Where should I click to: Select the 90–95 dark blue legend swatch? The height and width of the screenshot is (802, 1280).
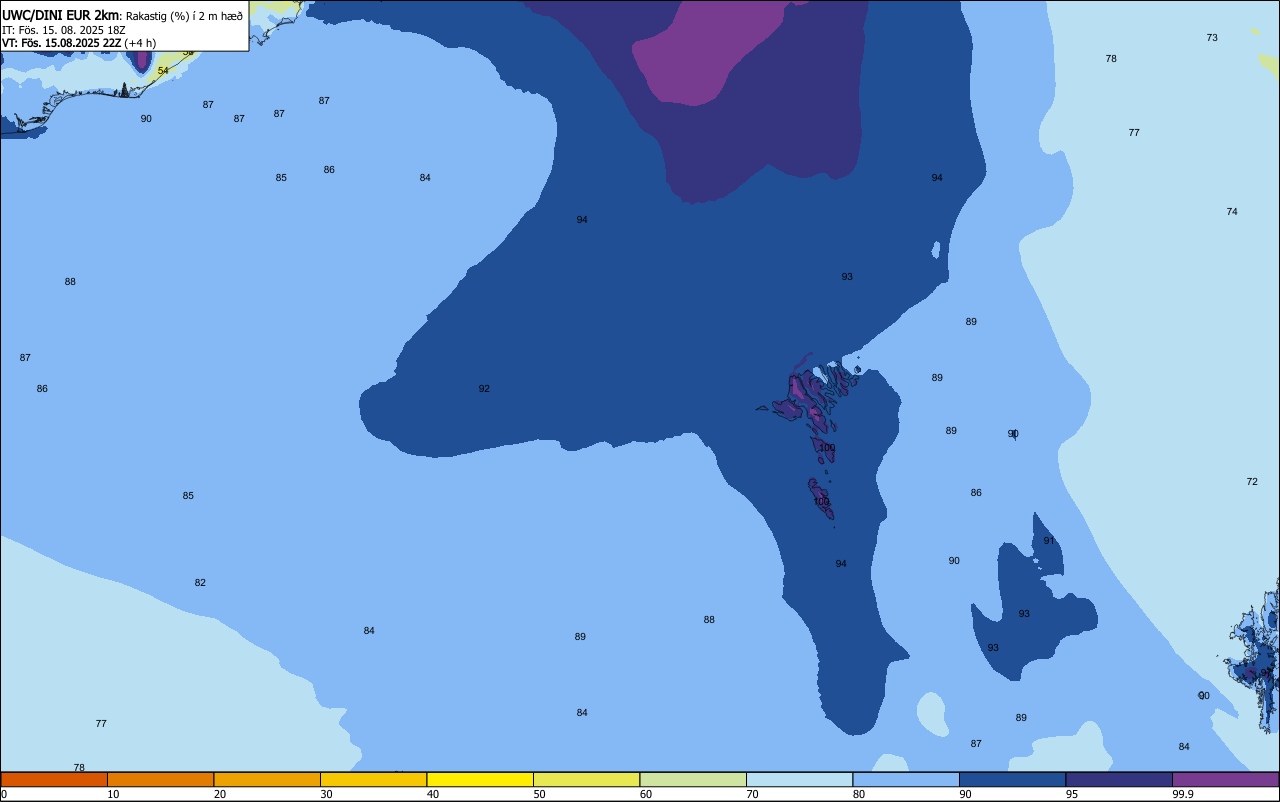click(1012, 779)
